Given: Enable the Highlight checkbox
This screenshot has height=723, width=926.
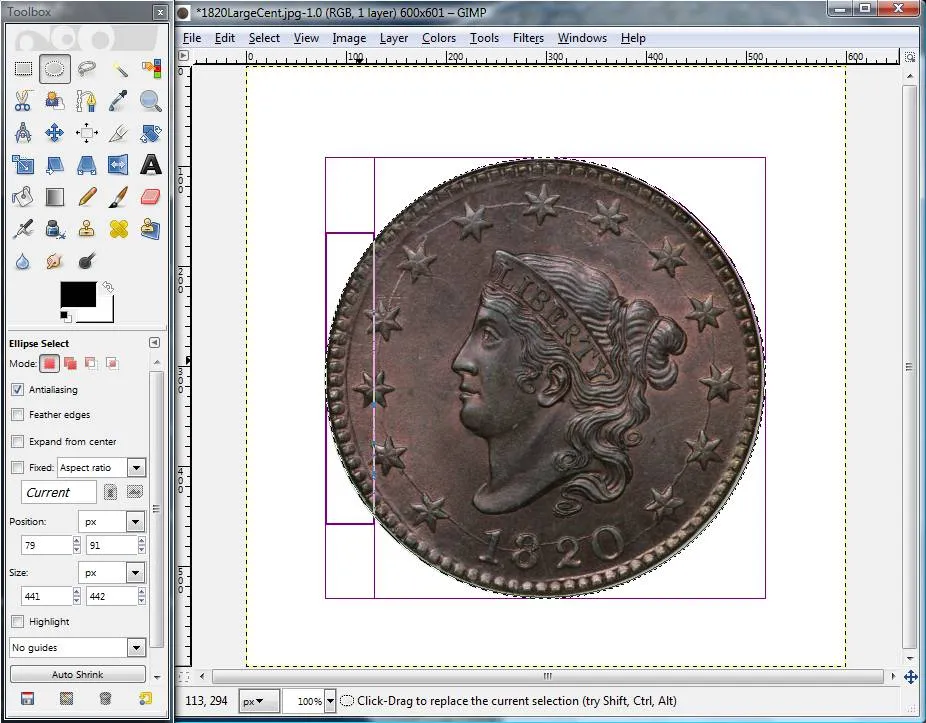Looking at the screenshot, I should pos(18,621).
